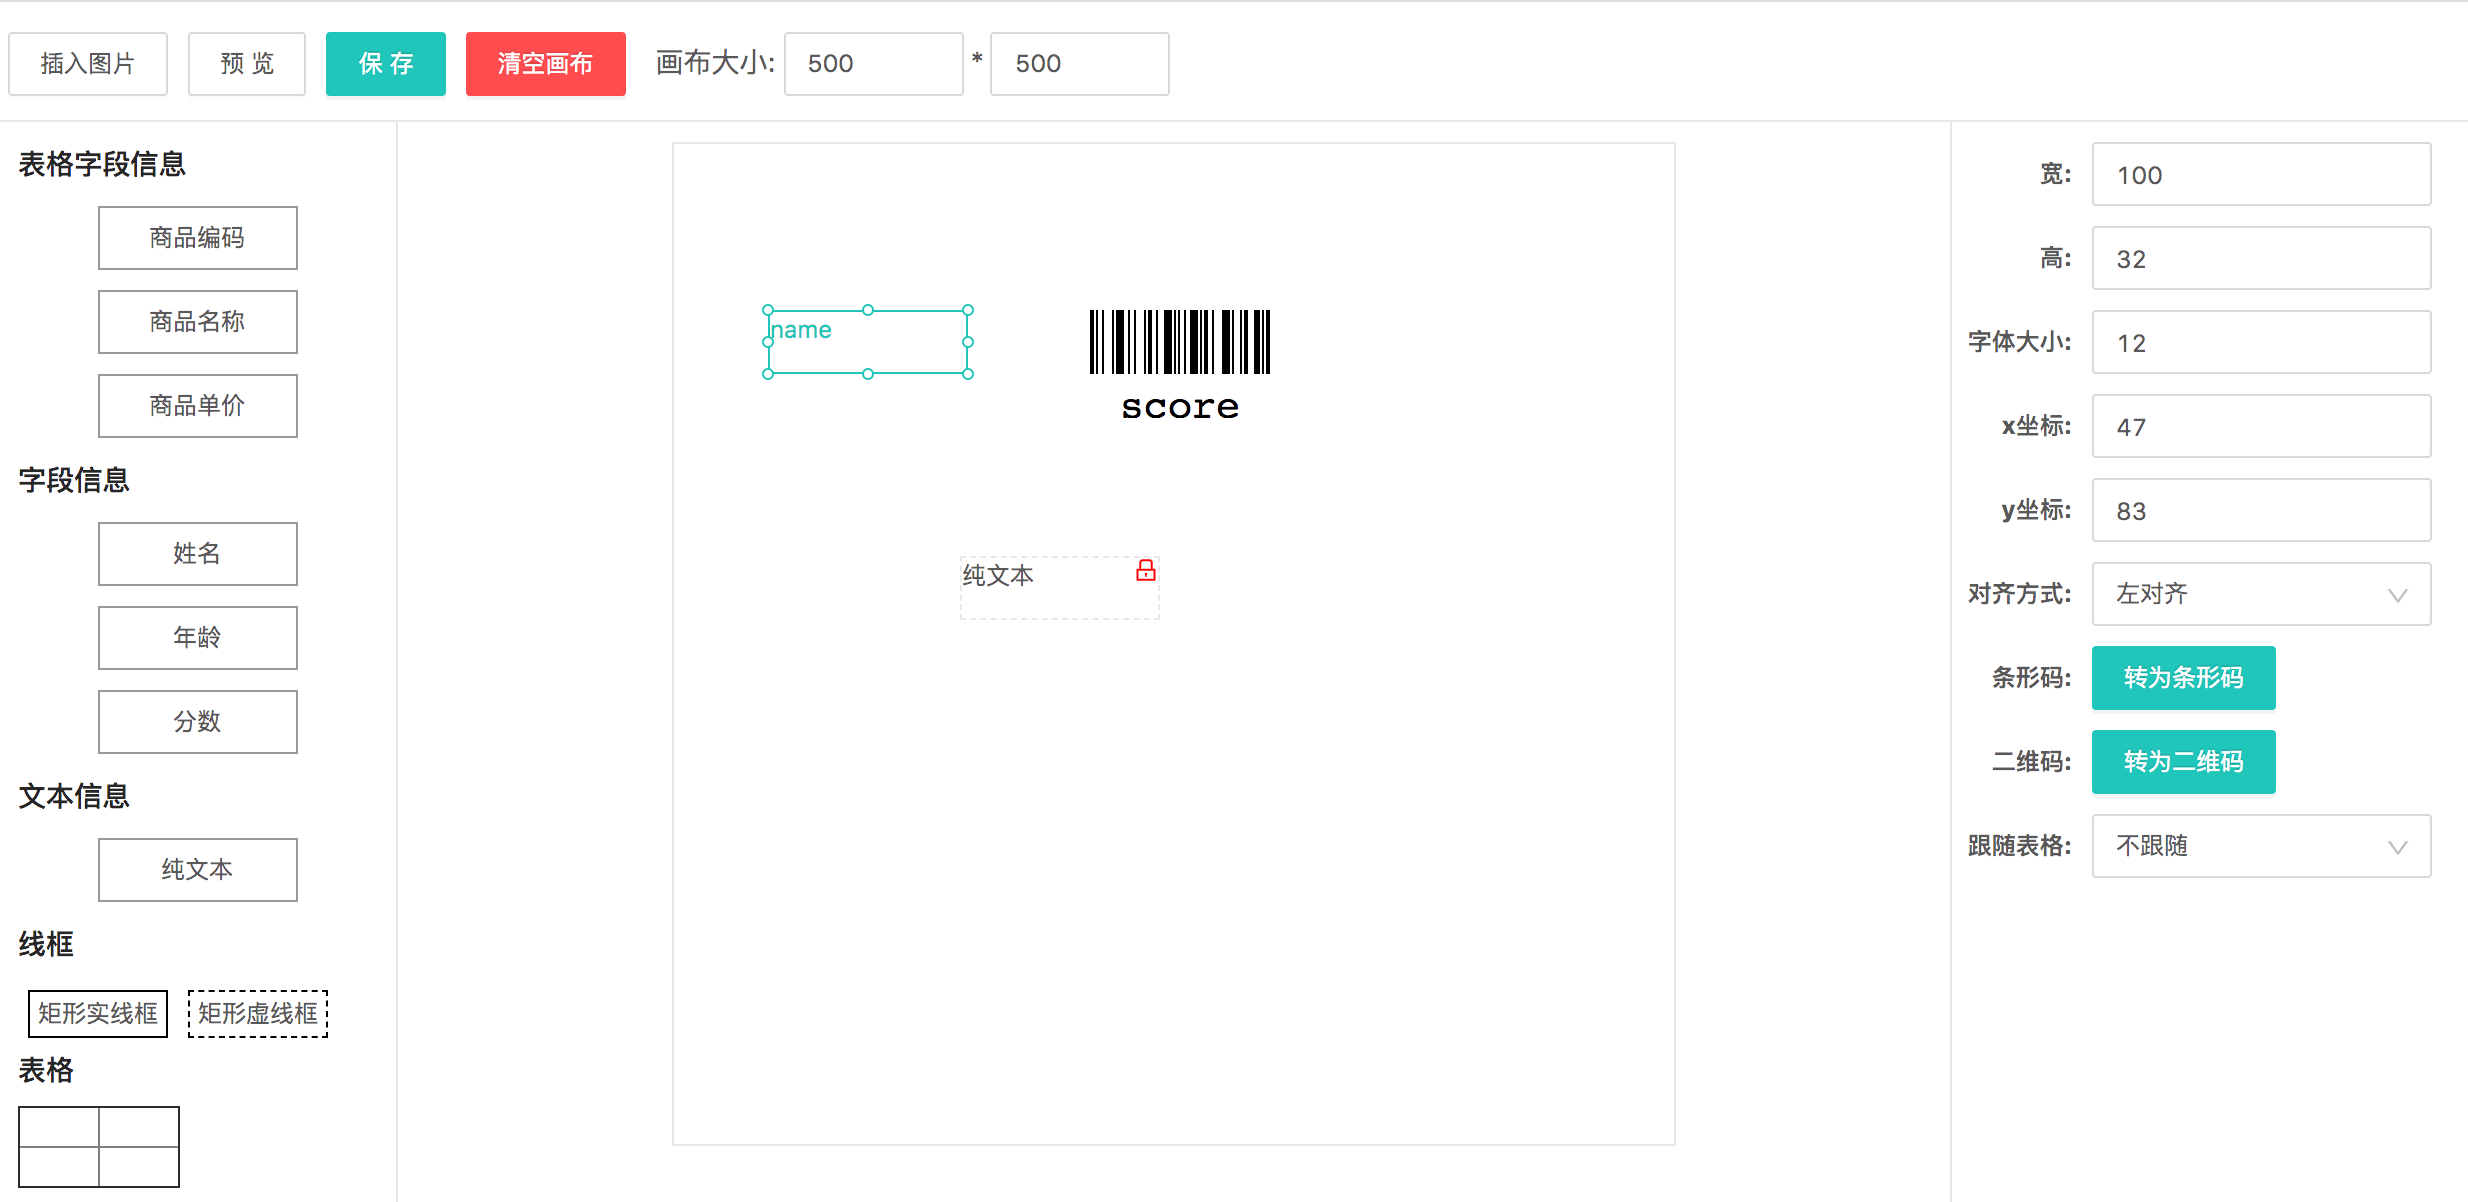
Task: Click the canvas width input field
Action: point(873,64)
